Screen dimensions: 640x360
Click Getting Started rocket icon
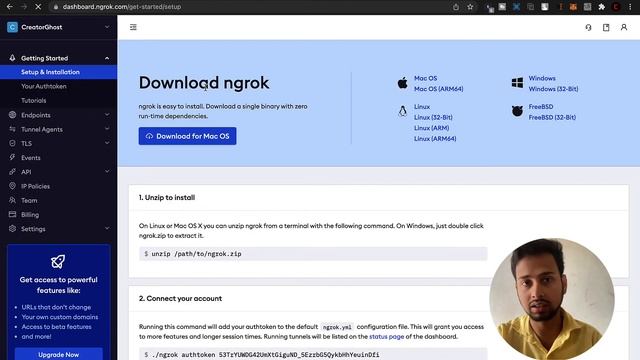click(12, 58)
